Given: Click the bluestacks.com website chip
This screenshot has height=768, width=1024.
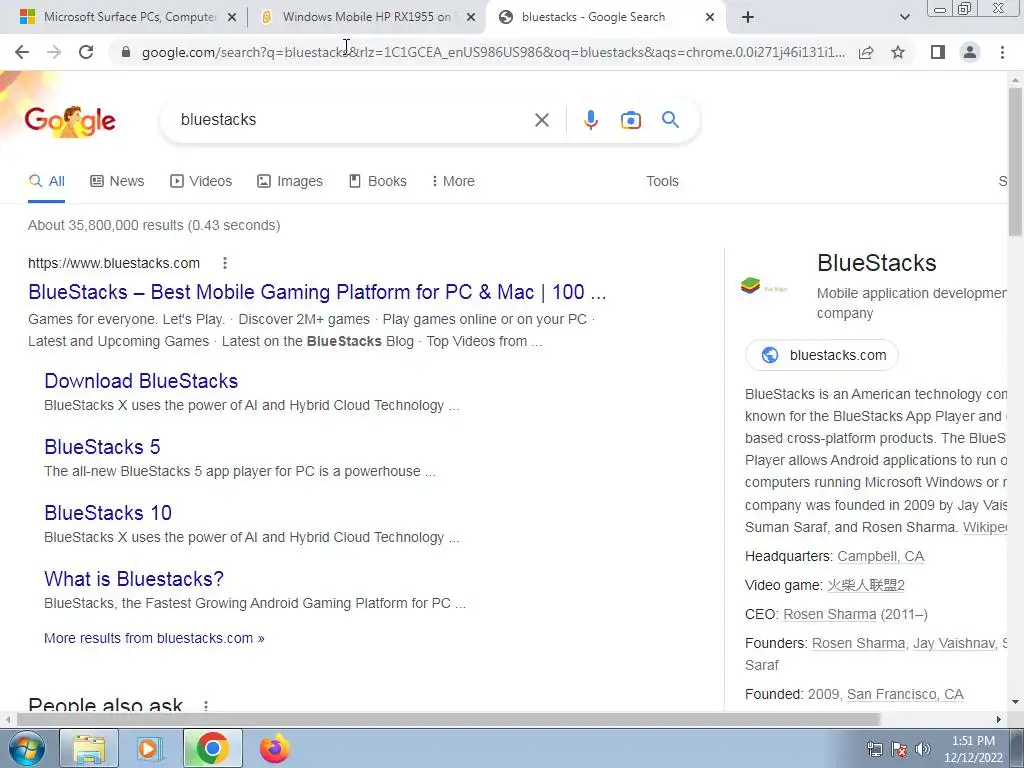Looking at the screenshot, I should [x=822, y=355].
